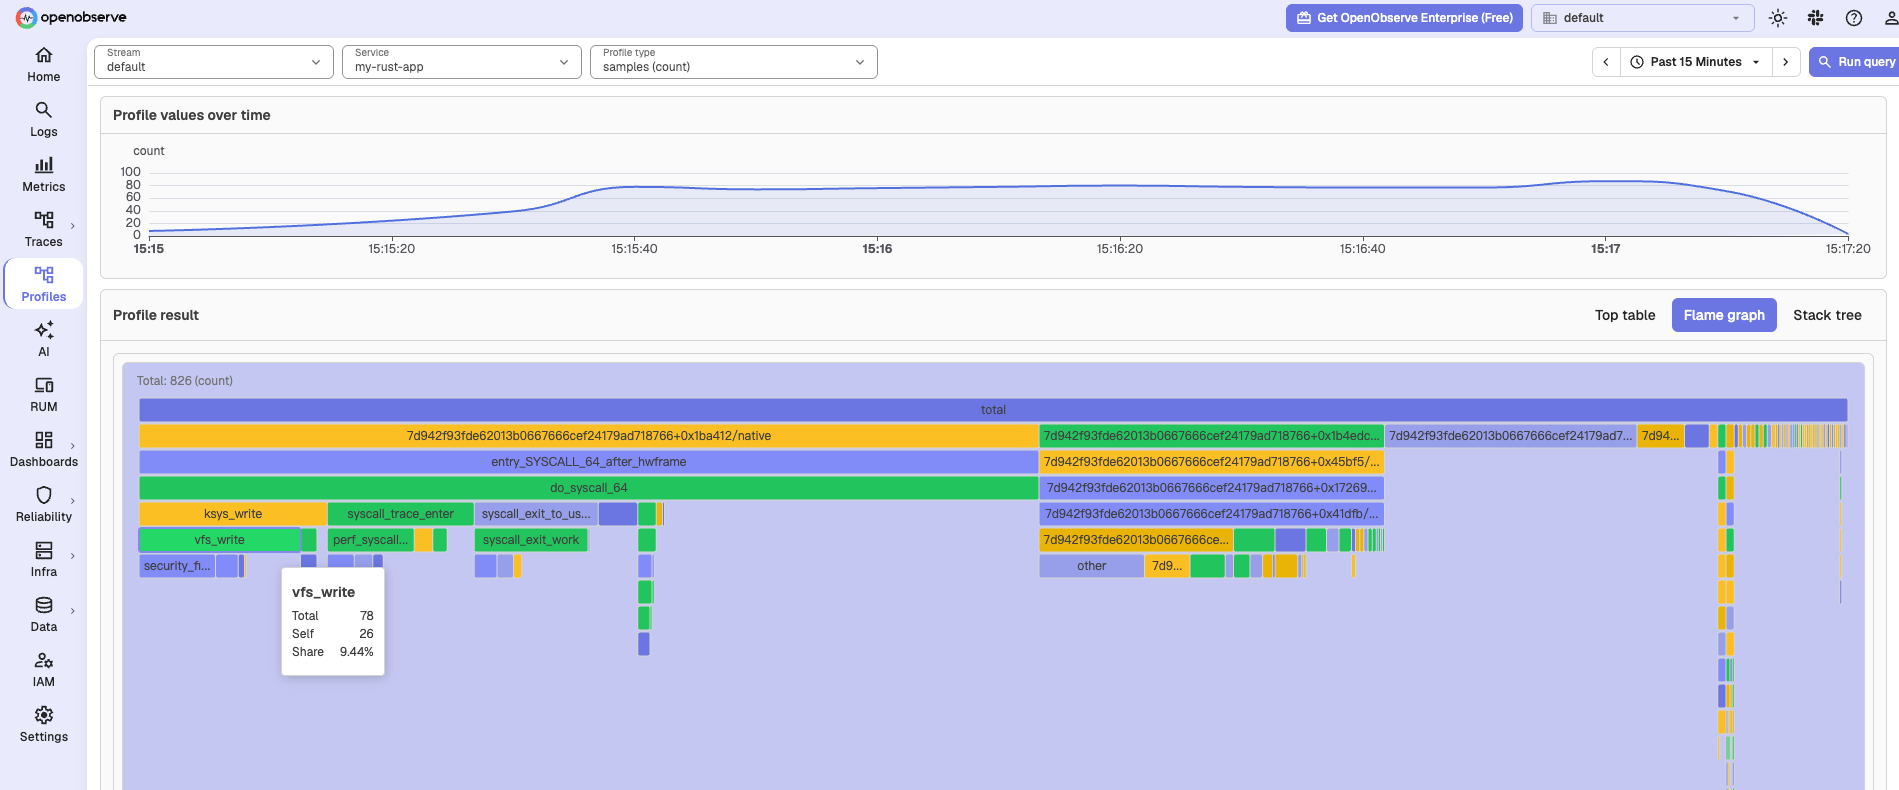This screenshot has height=790, width=1899.
Task: Select the +0x17269... frame bar
Action: pos(1211,488)
